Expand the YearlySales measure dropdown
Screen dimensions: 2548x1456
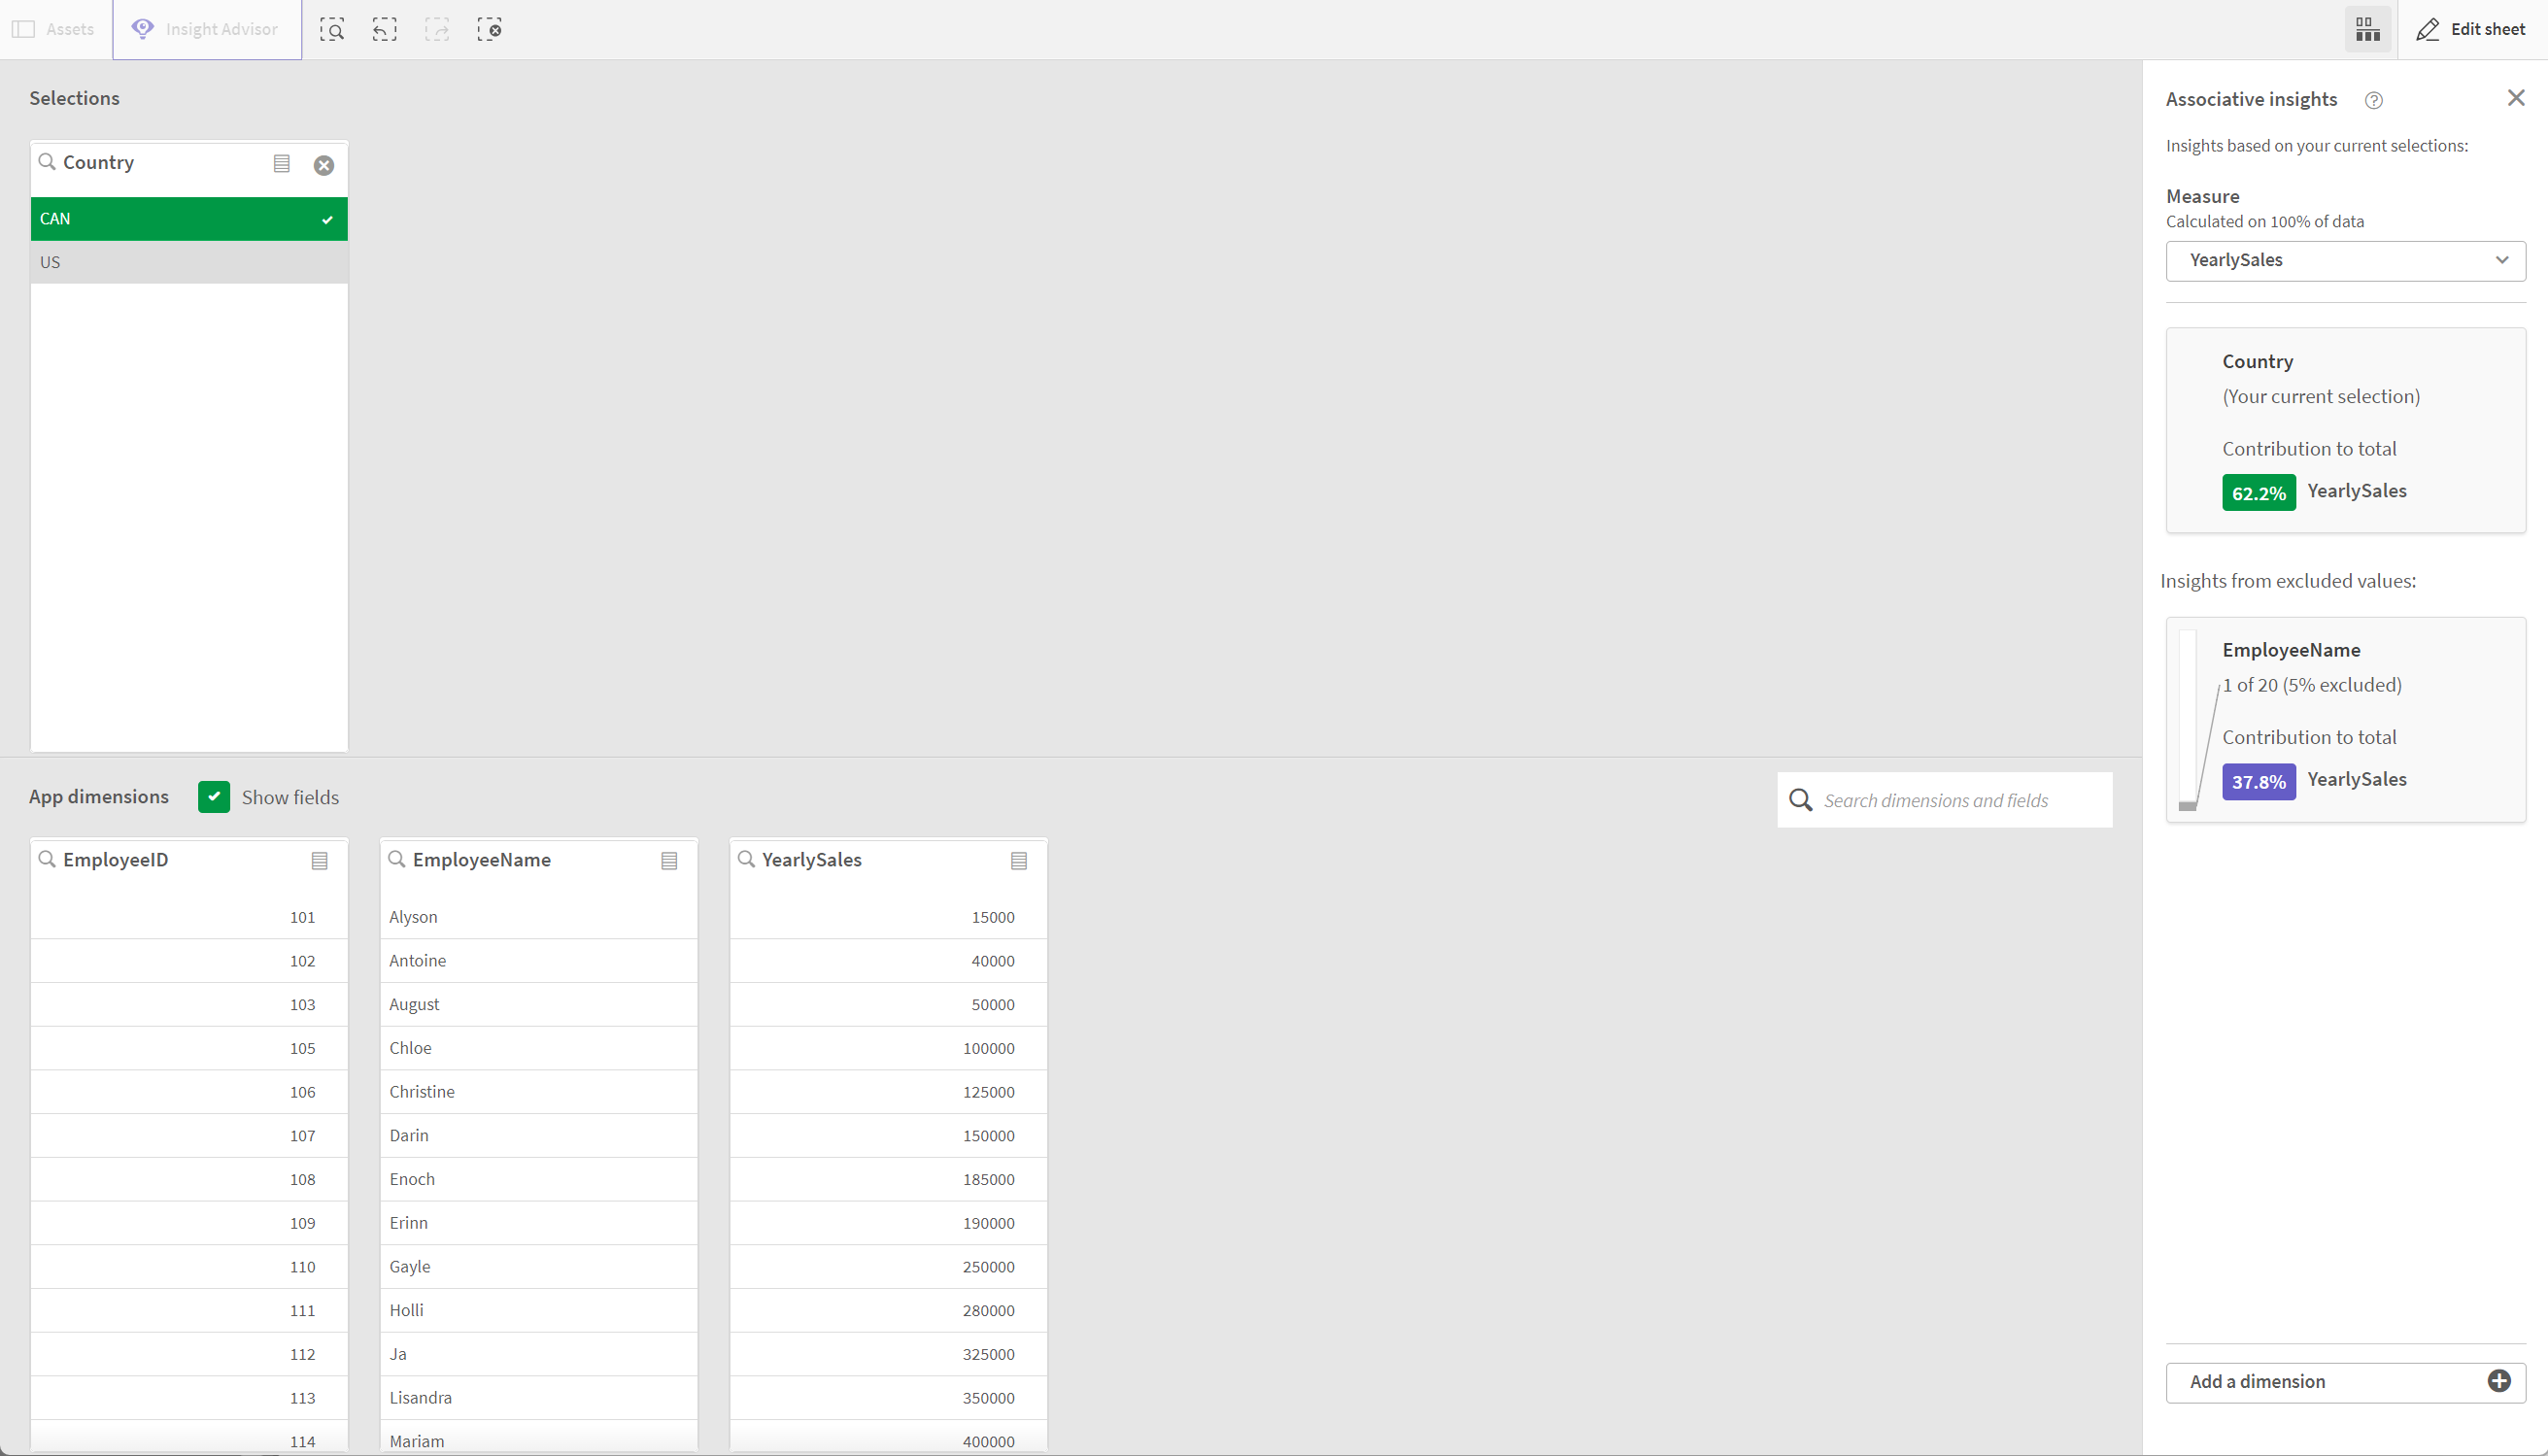pyautogui.click(x=2502, y=259)
